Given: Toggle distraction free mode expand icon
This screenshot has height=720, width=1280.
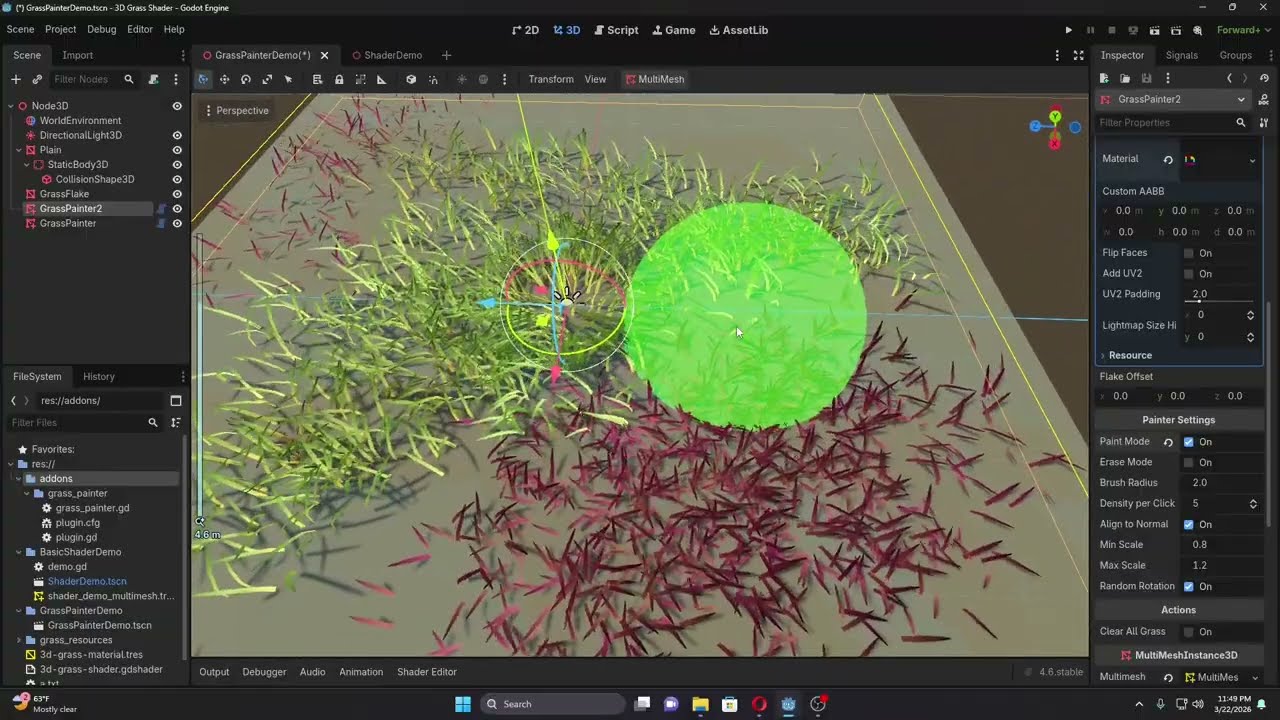Looking at the screenshot, I should 1078,55.
